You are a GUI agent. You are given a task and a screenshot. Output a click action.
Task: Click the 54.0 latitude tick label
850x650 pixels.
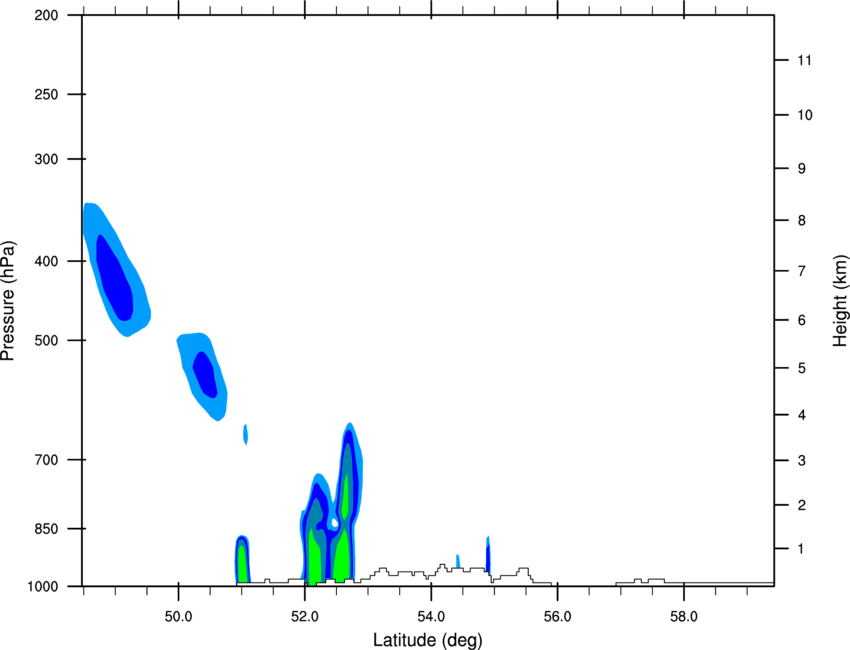click(431, 617)
